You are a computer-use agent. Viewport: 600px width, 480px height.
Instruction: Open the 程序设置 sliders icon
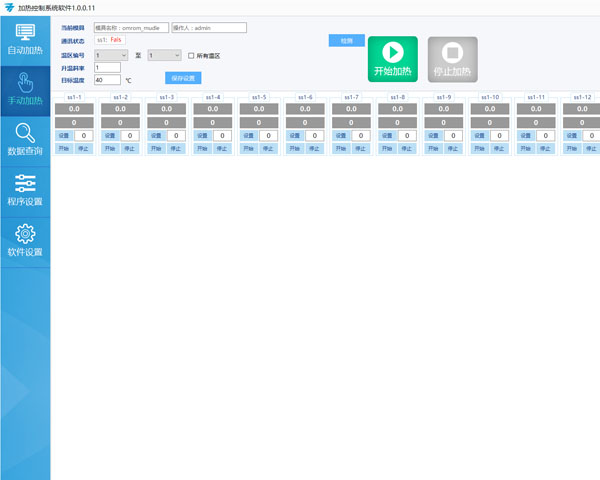click(x=25, y=183)
